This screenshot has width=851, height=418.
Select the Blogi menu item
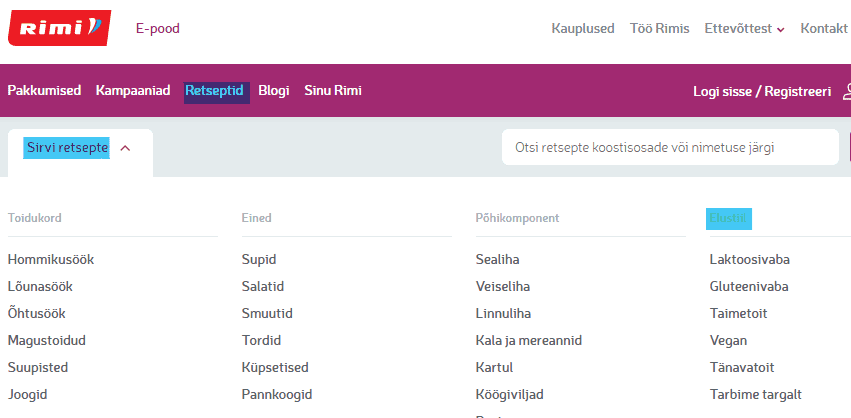[273, 91]
